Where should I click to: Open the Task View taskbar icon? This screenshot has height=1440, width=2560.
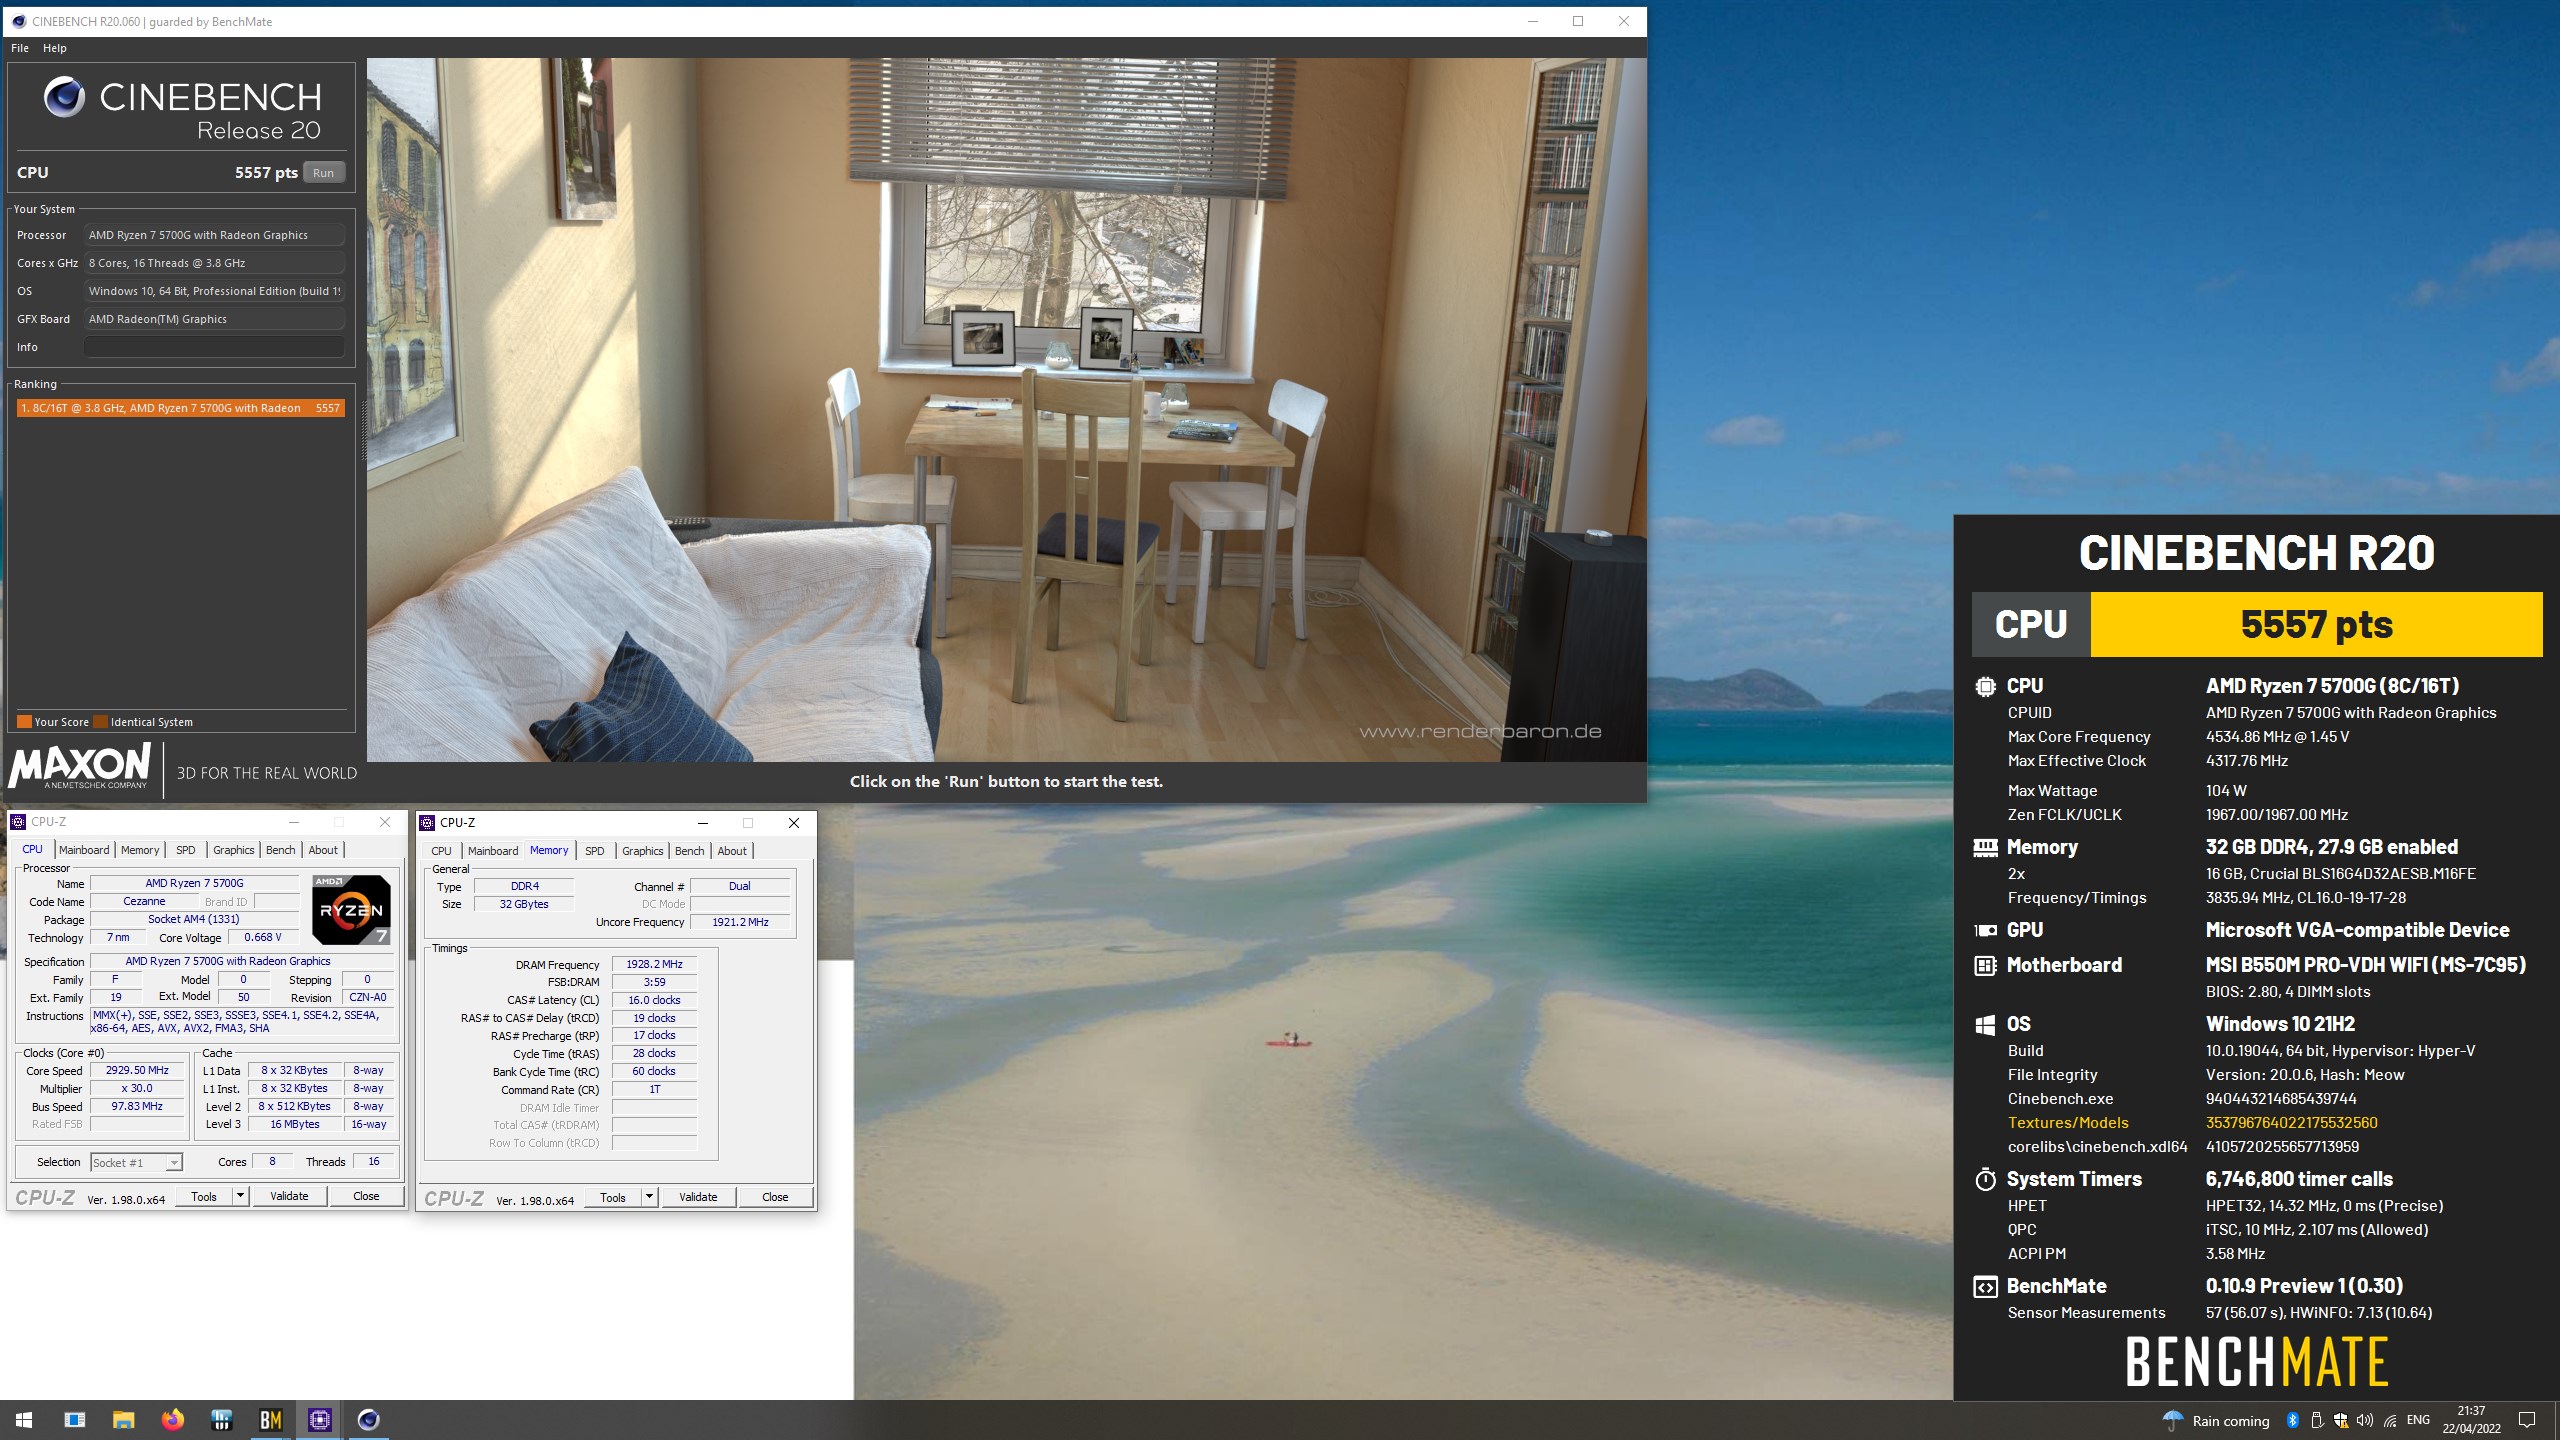pyautogui.click(x=75, y=1420)
